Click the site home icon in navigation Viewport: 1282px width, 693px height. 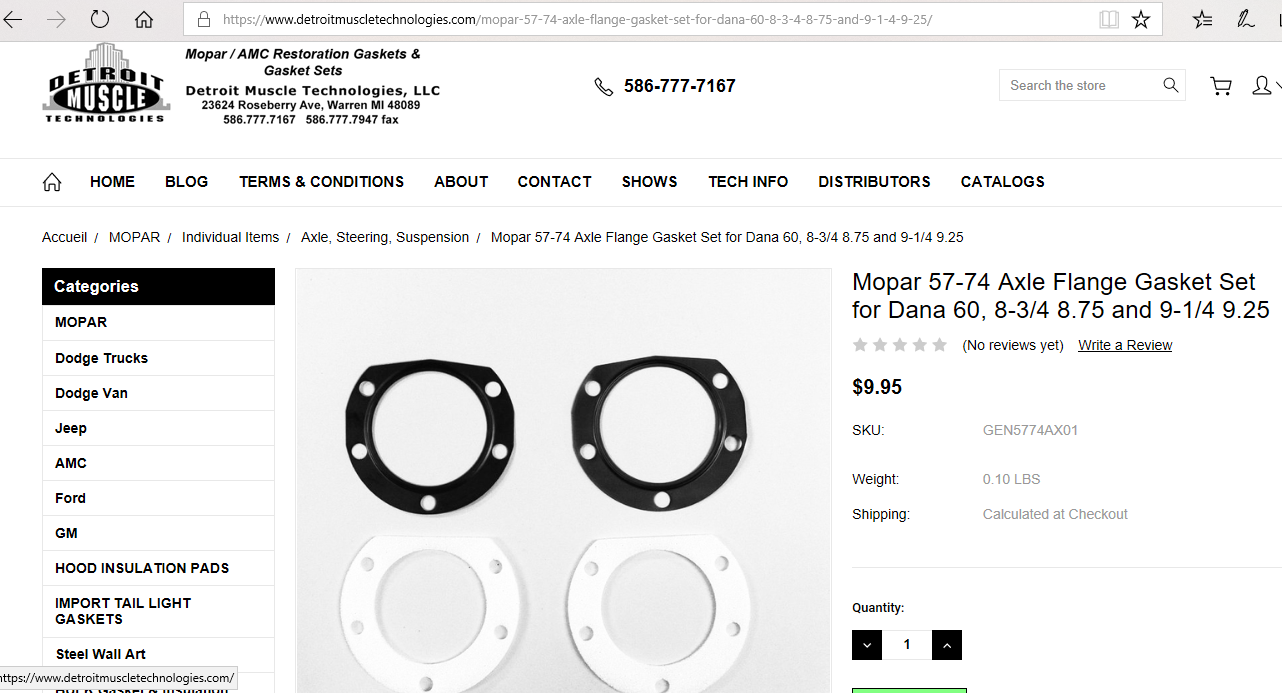pos(52,182)
